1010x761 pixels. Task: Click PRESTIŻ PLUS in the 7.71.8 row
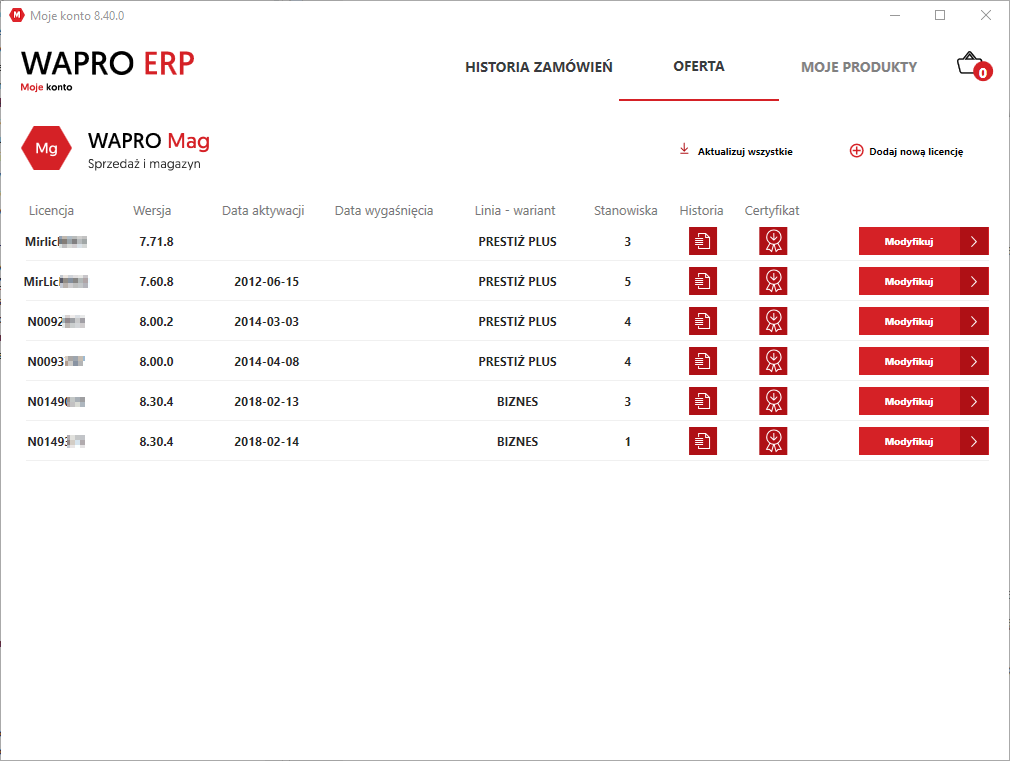(x=517, y=242)
